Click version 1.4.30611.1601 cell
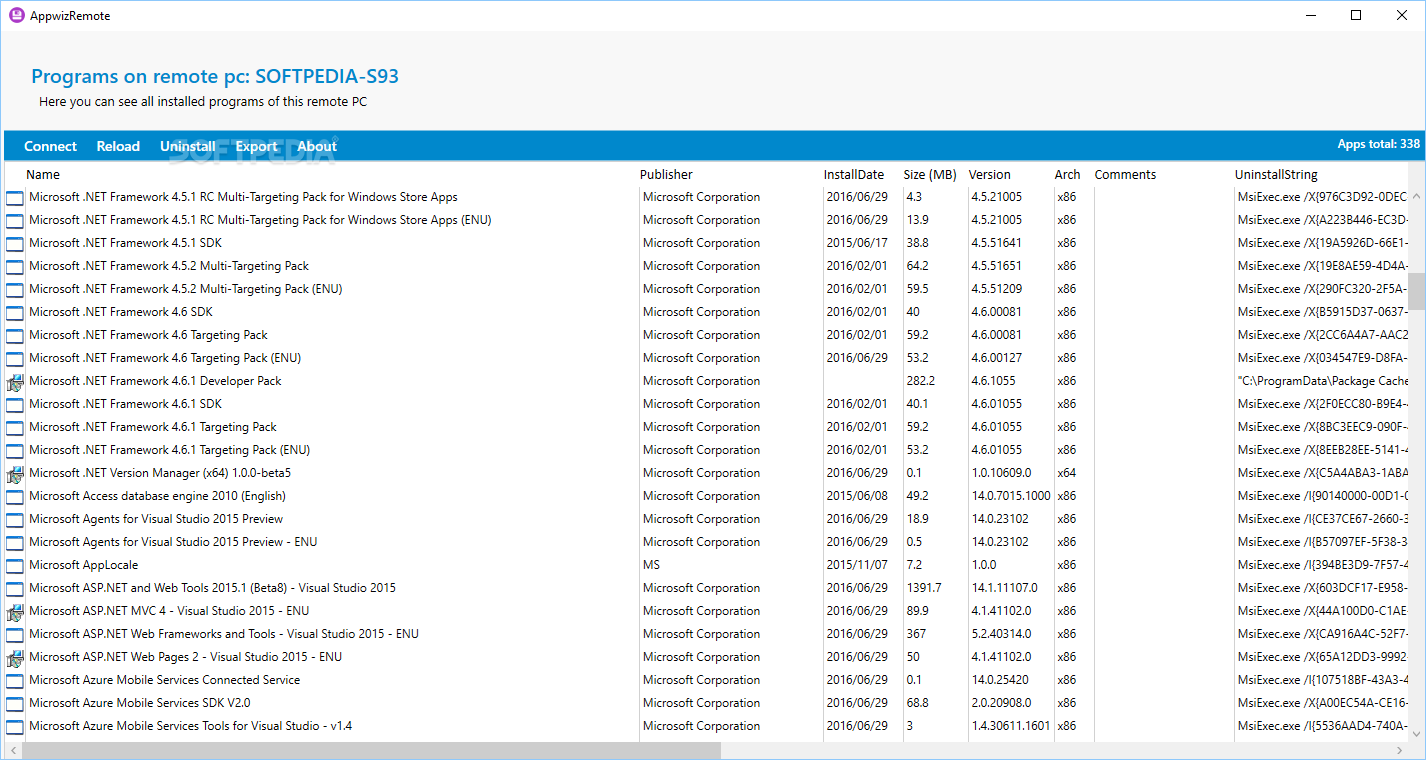The height and width of the screenshot is (760, 1426). click(1011, 726)
